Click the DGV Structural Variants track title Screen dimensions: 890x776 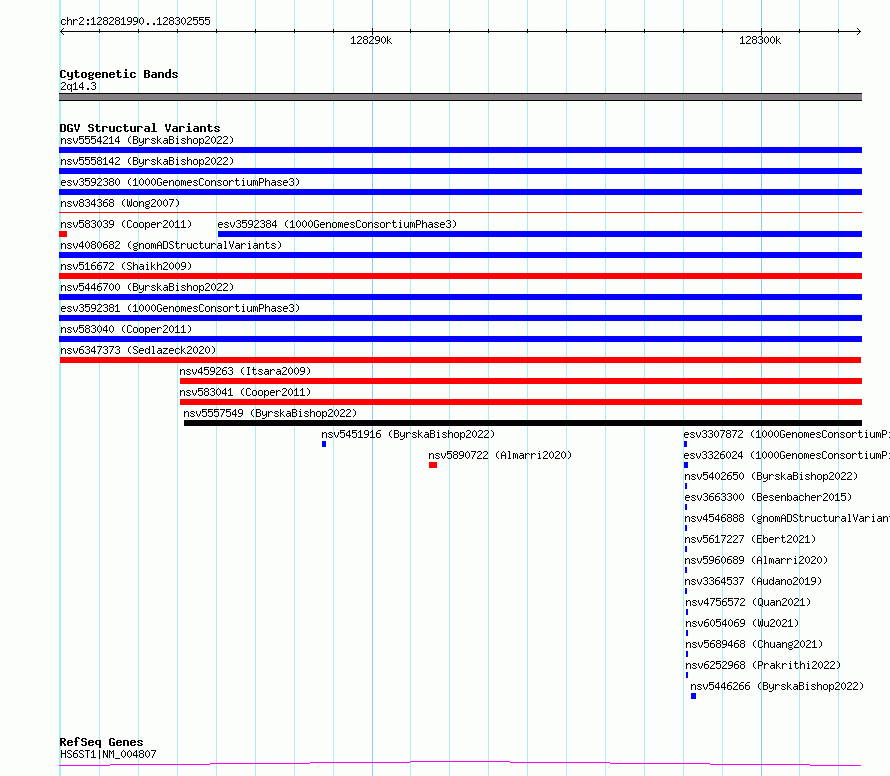[140, 128]
